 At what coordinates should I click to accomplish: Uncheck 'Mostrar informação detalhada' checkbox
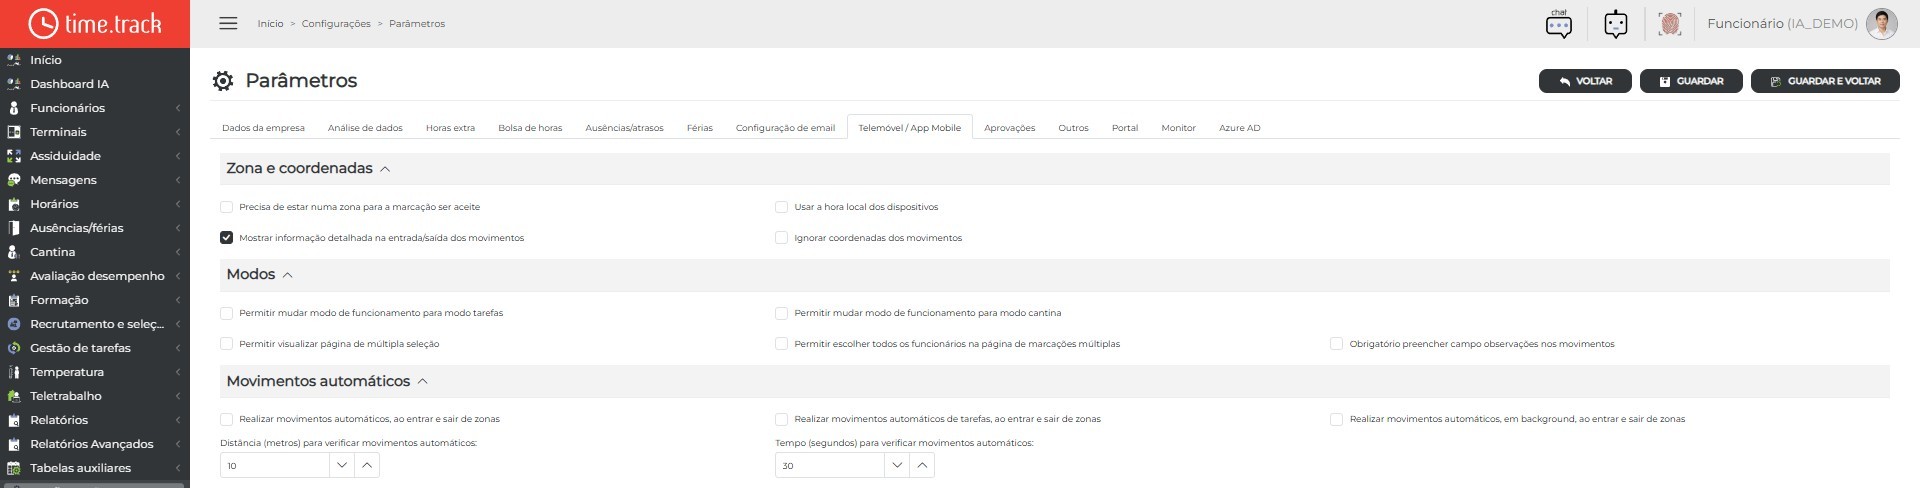point(226,238)
